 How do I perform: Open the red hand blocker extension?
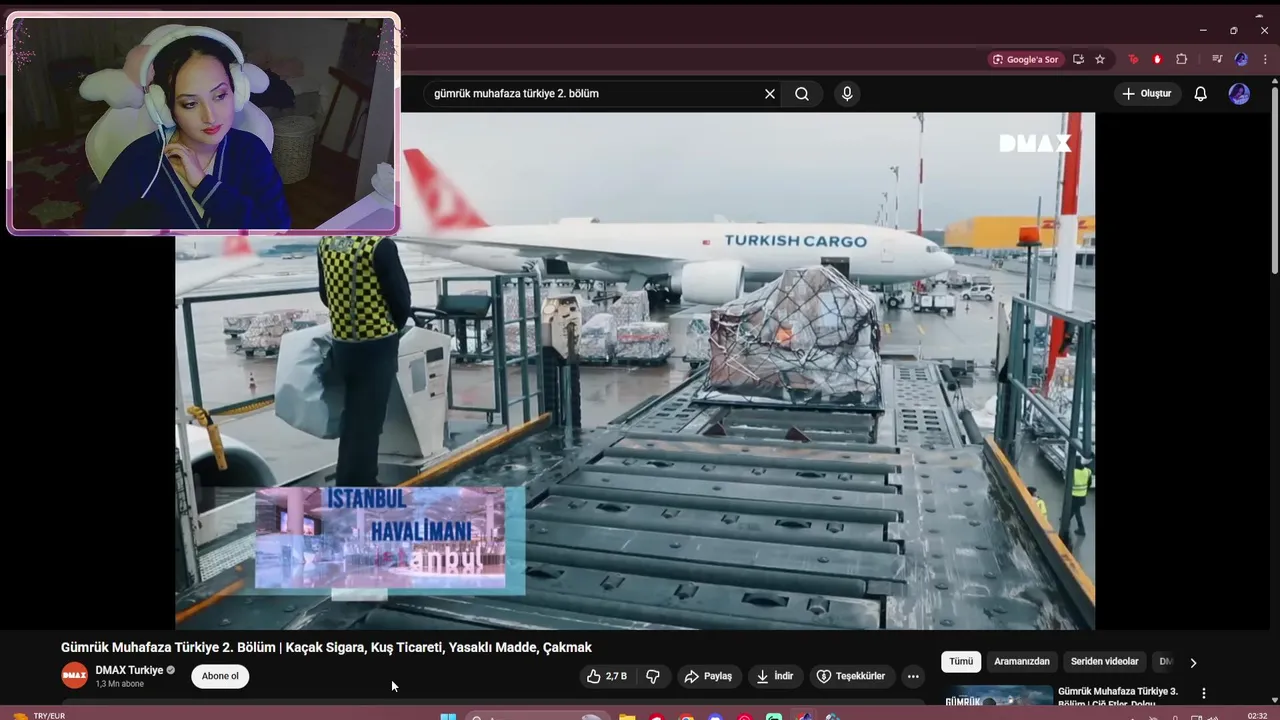click(x=1157, y=60)
